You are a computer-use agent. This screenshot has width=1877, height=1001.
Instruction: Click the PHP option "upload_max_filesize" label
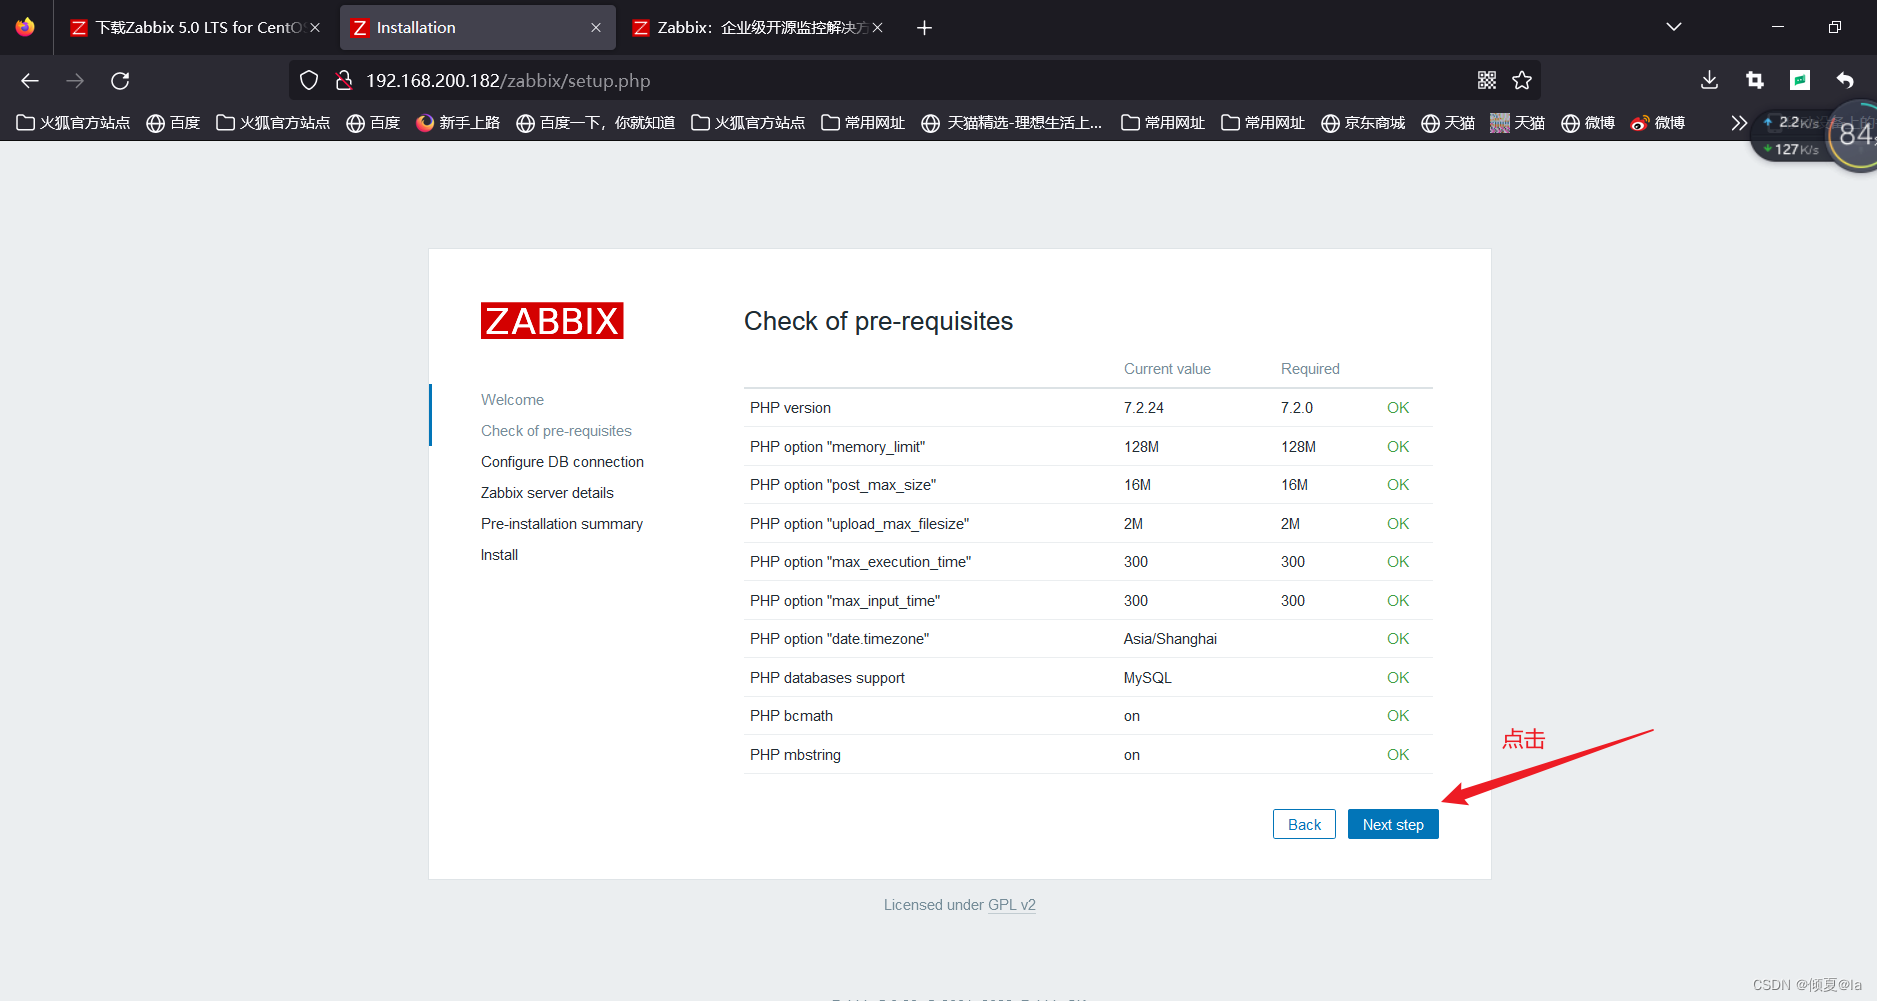859,524
